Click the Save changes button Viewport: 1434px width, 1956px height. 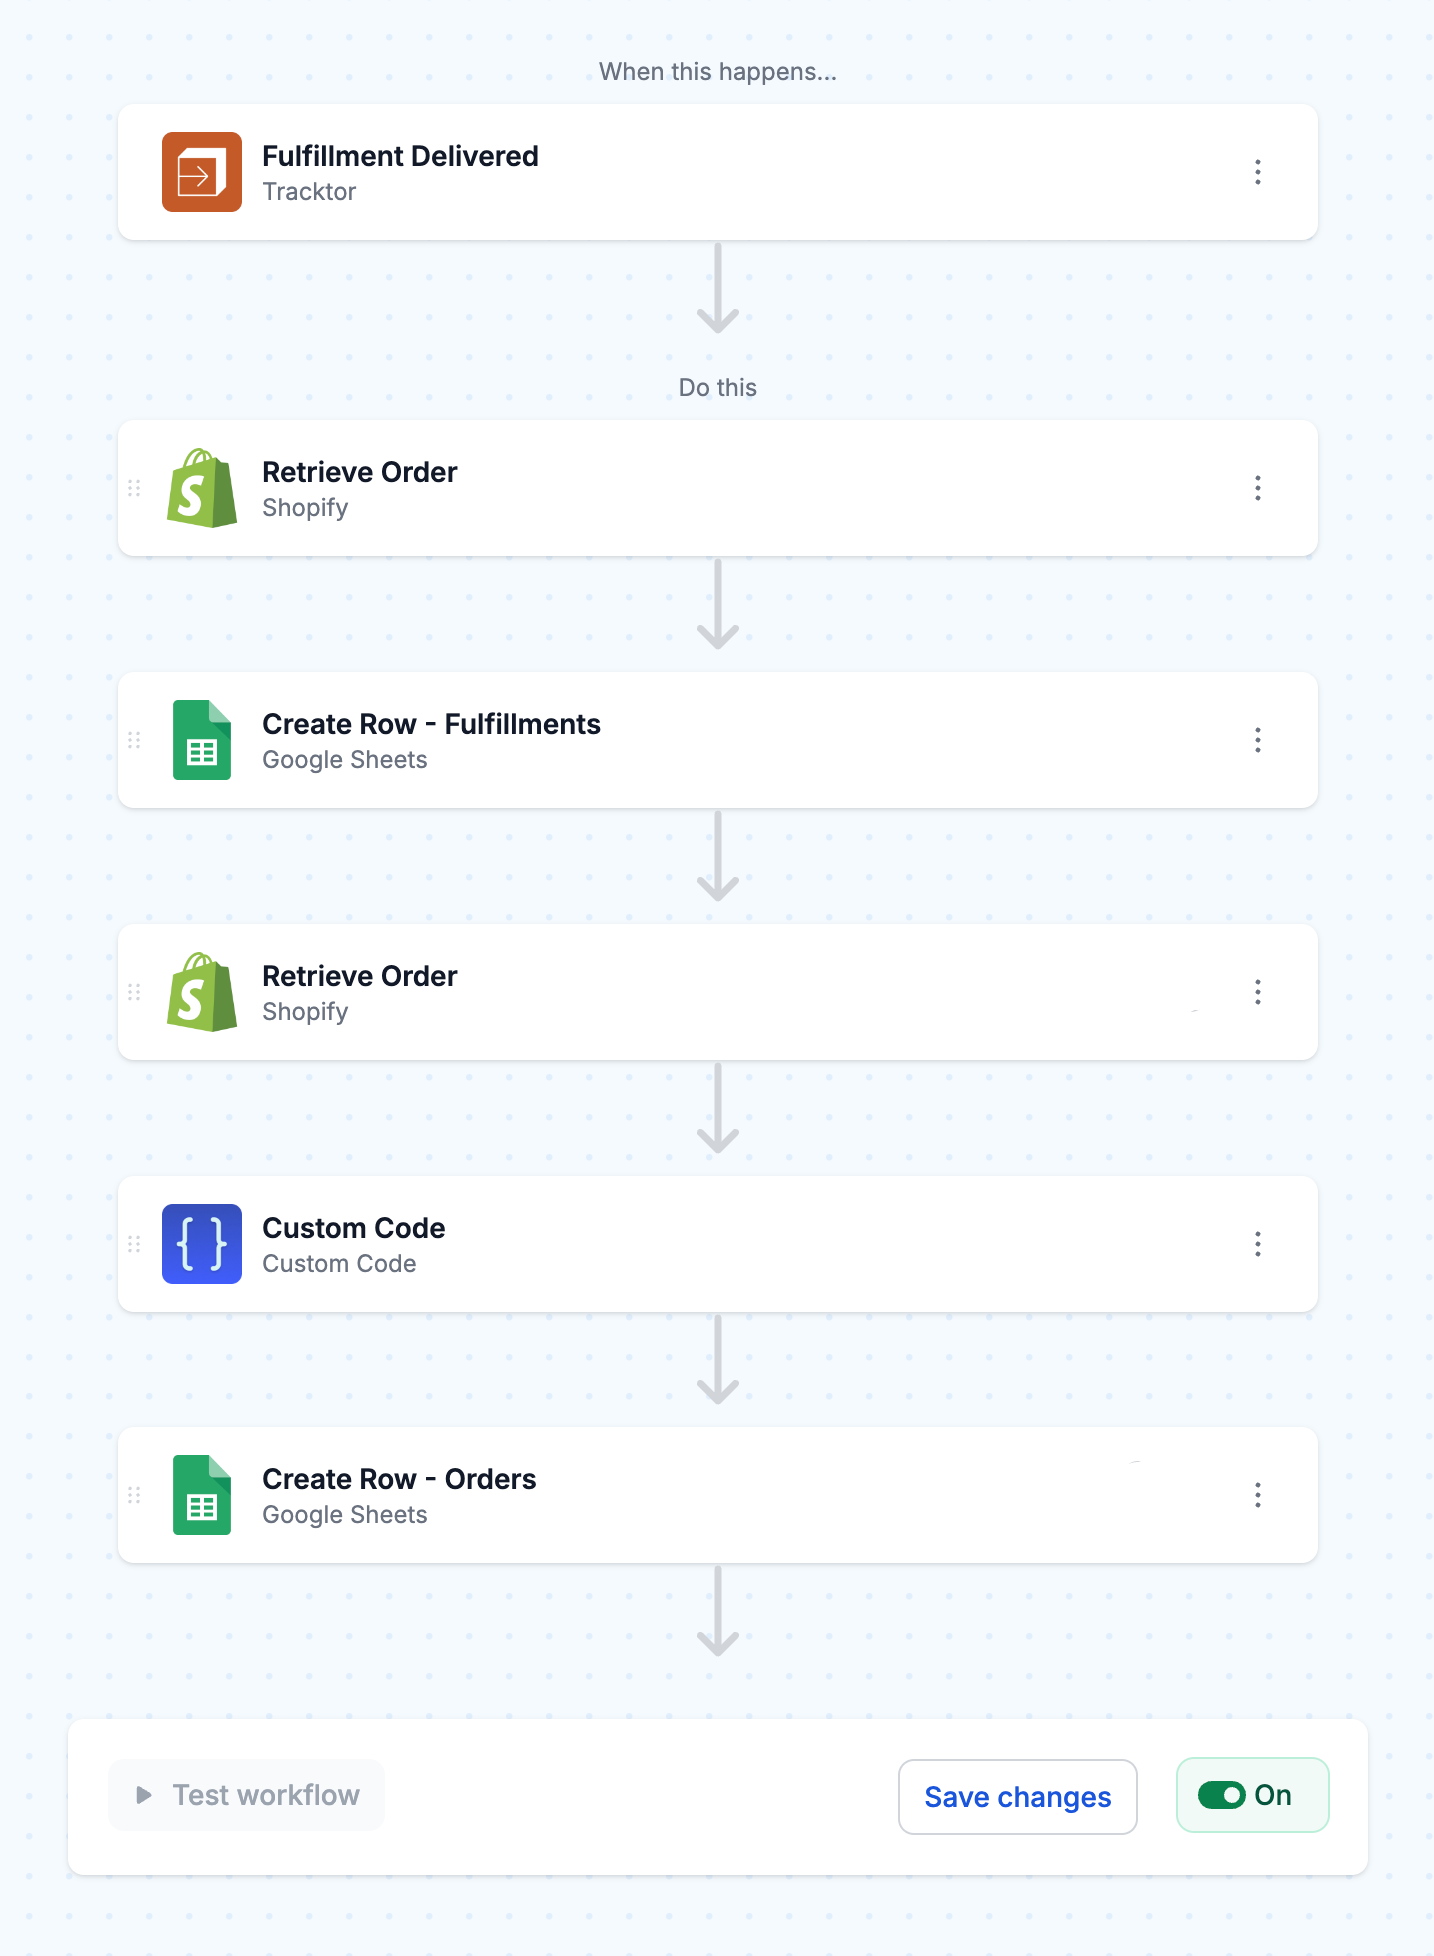coord(1017,1797)
